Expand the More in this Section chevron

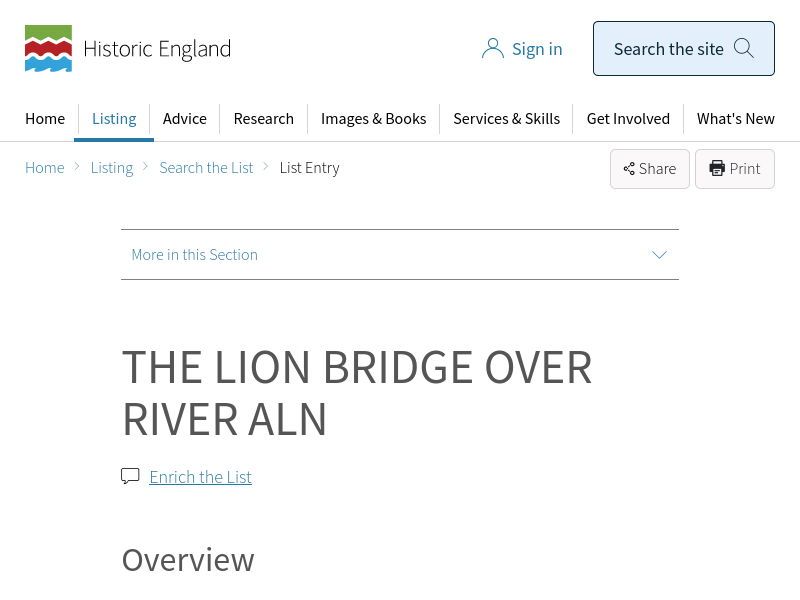coord(659,255)
